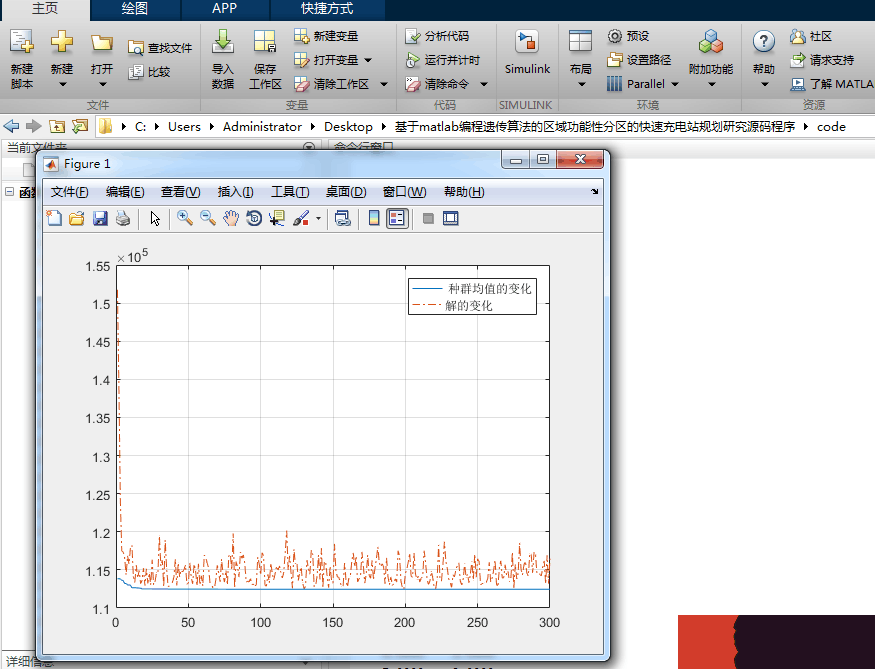Click Print Figure icon
Viewport: 875px width, 669px height.
tap(123, 218)
